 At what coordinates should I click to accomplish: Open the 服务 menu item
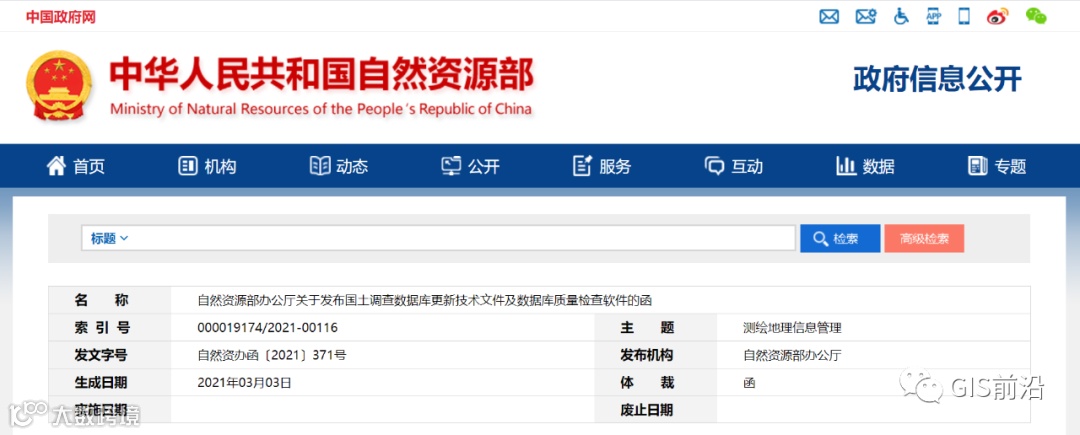click(615, 166)
